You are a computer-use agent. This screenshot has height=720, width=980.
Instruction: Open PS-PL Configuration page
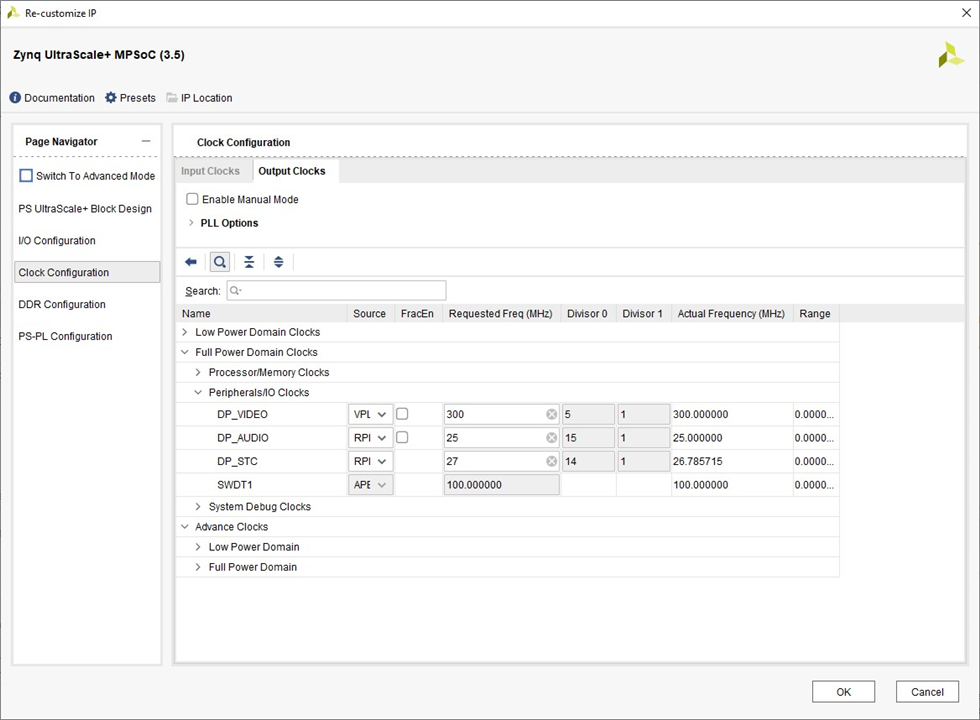coord(65,336)
